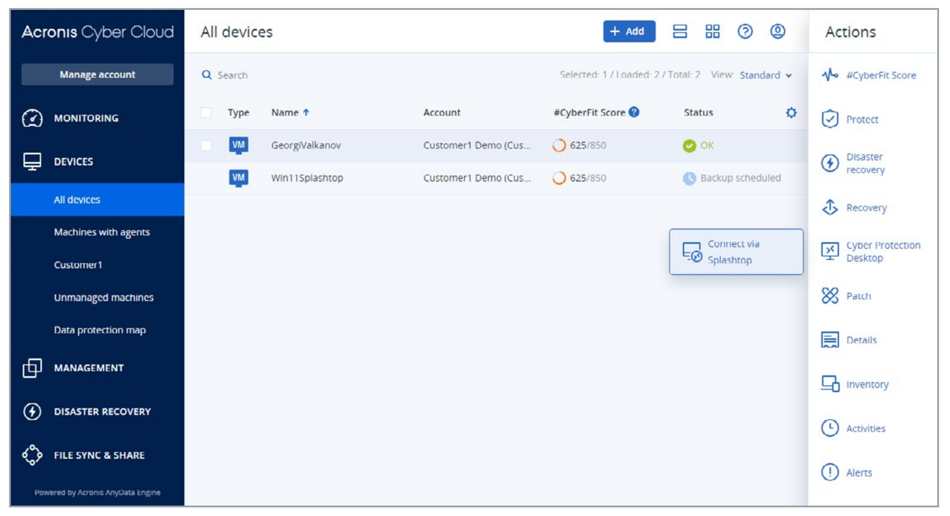Click the VM icon for GeorgiValkanov
Image resolution: width=950 pixels, height=516 pixels.
(x=238, y=145)
